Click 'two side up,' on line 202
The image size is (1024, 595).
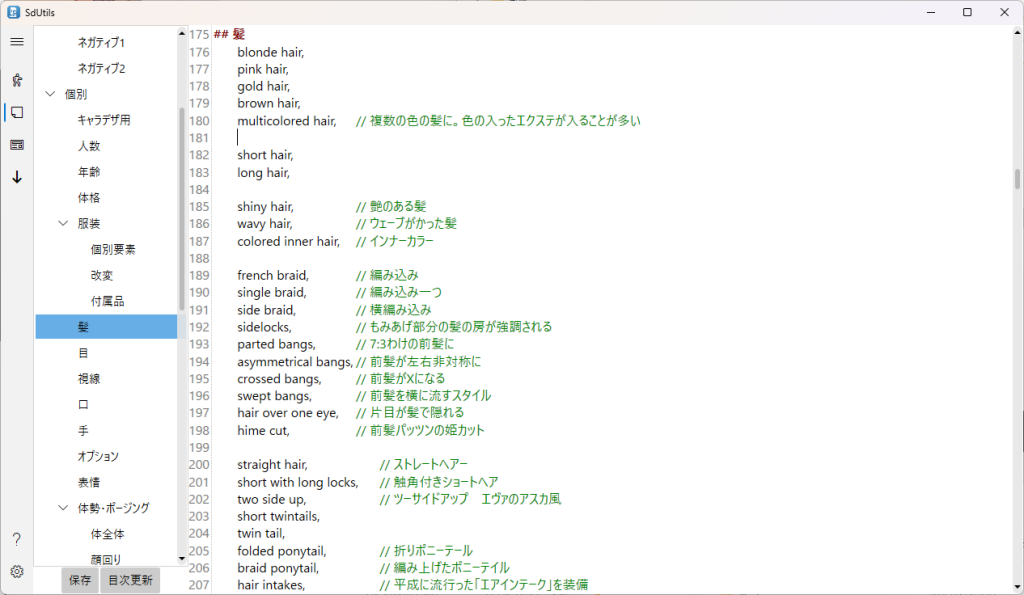click(x=272, y=499)
